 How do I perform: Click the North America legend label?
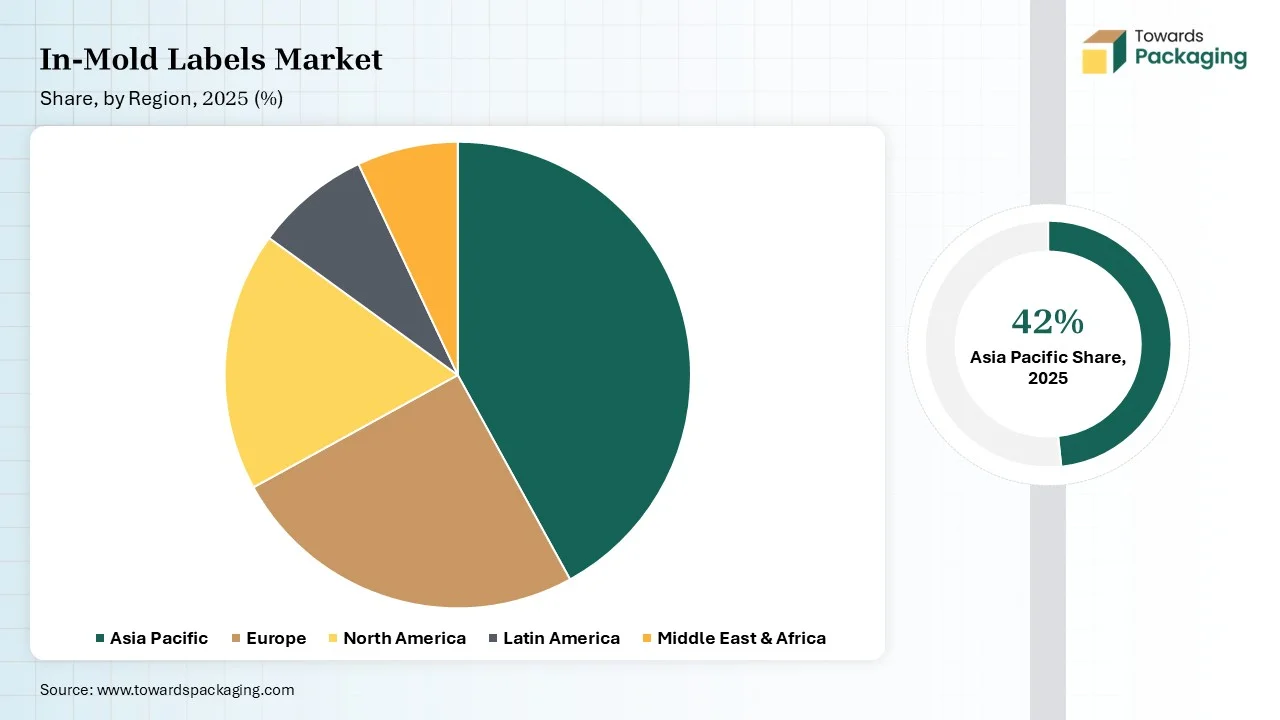point(404,638)
